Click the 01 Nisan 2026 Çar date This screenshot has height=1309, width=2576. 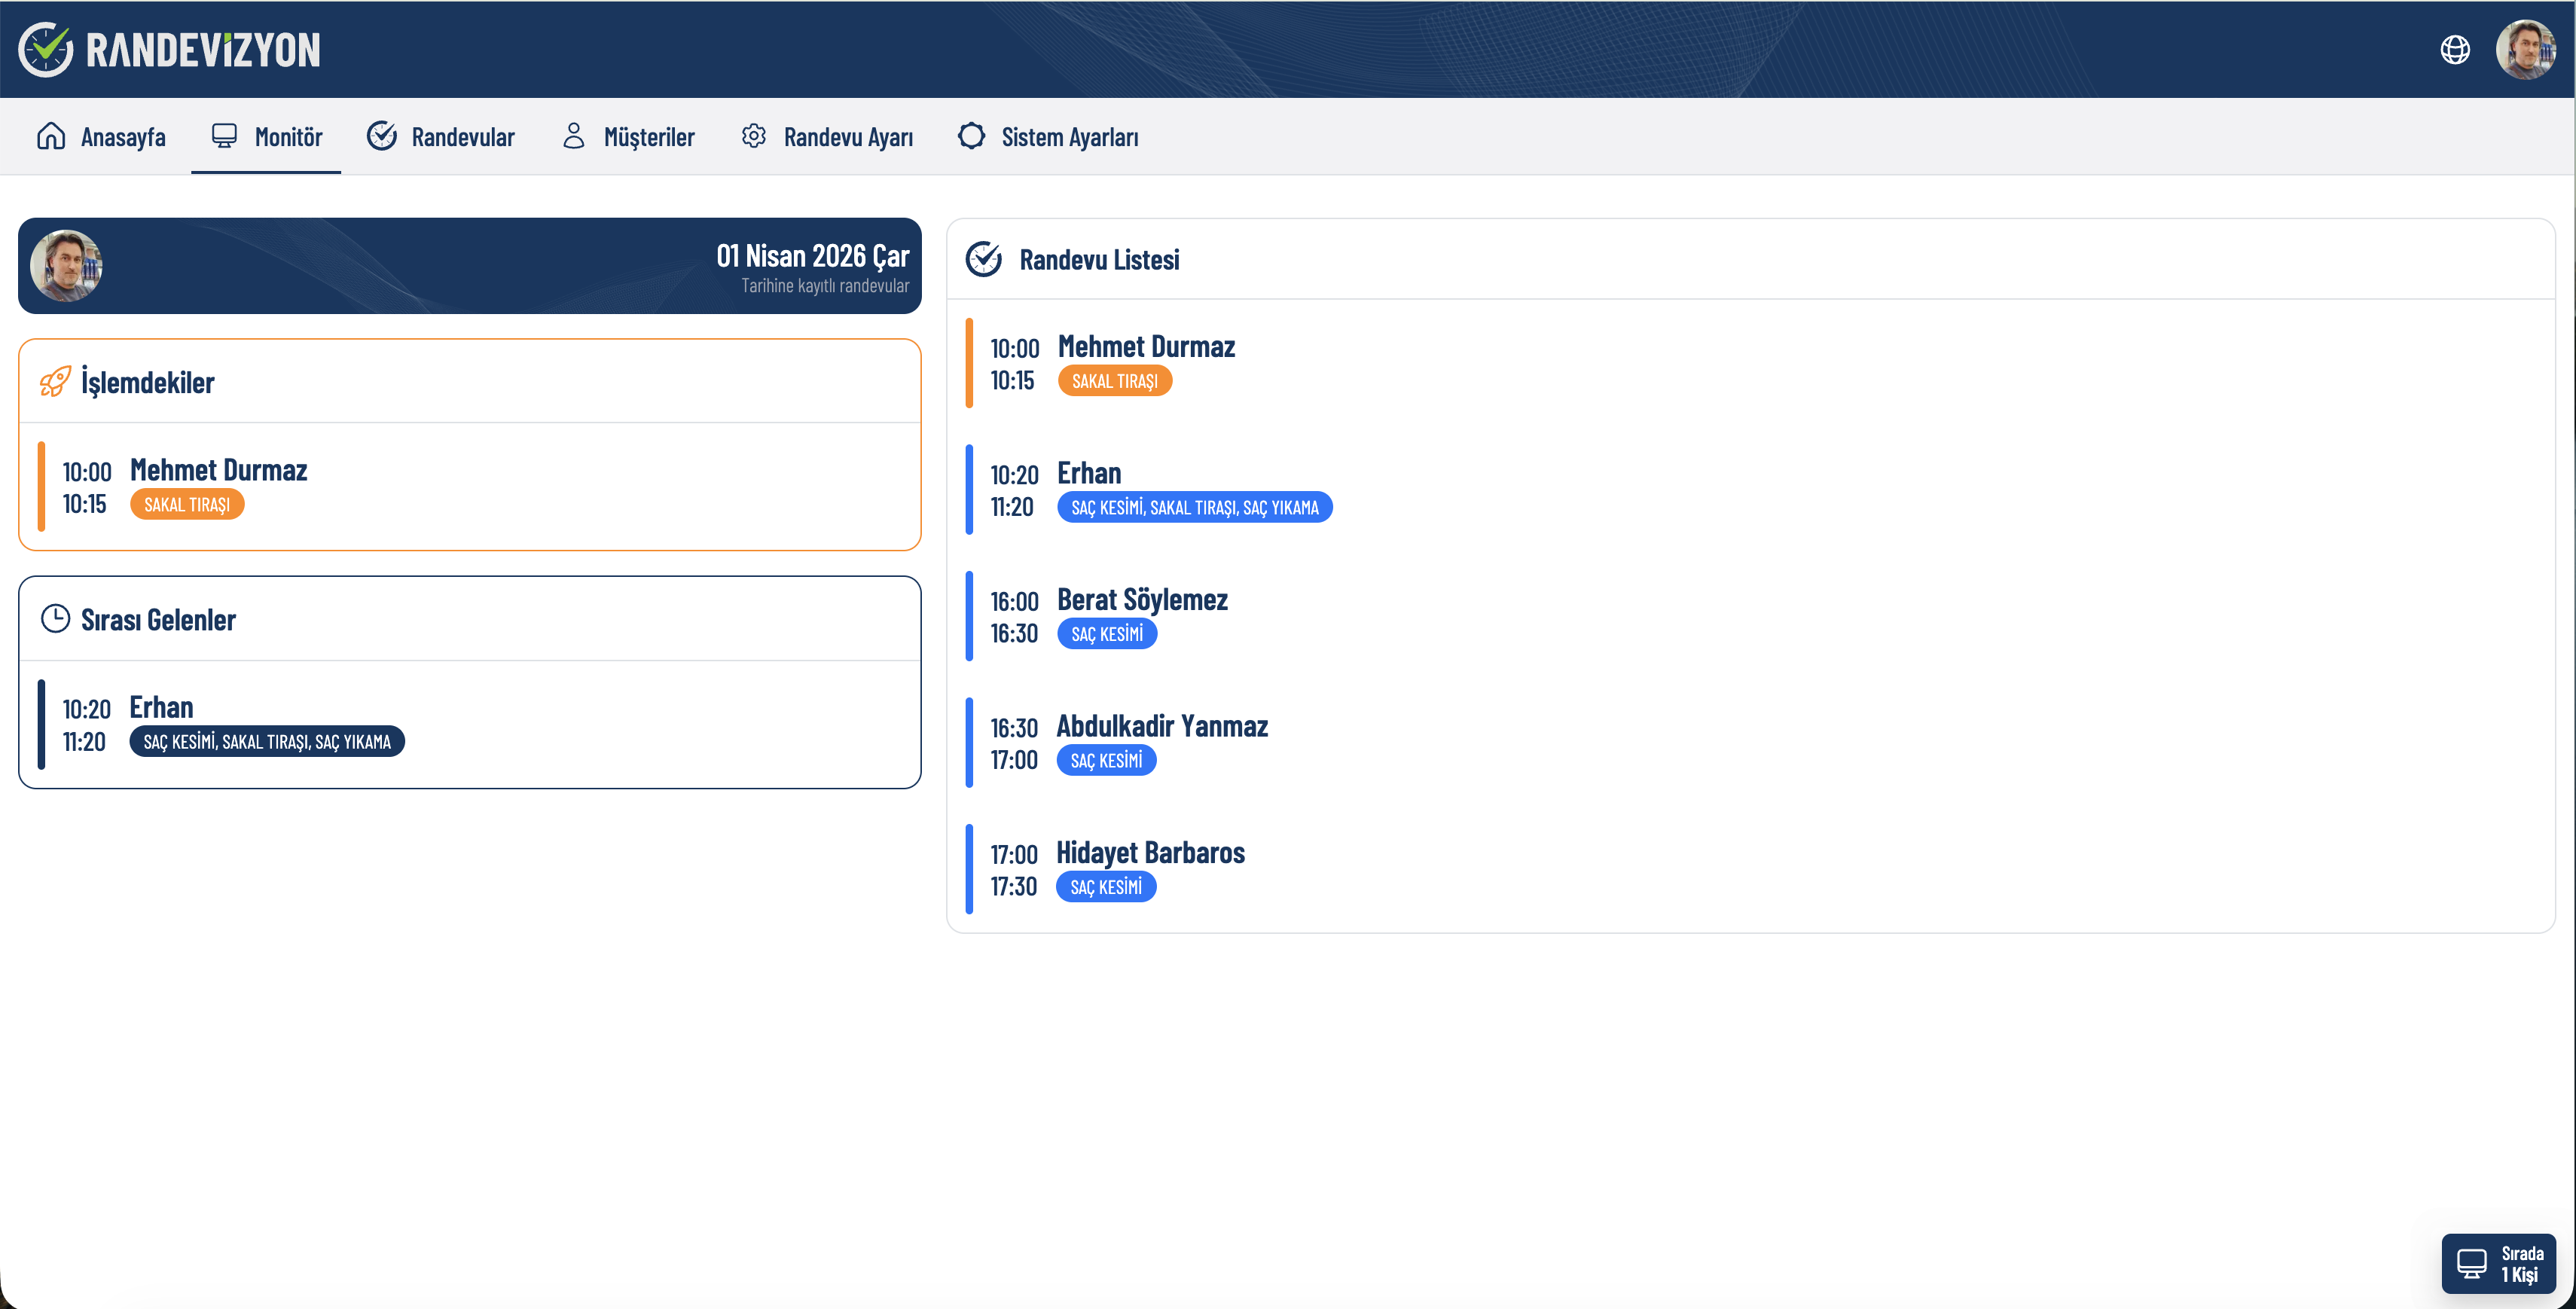(x=812, y=256)
